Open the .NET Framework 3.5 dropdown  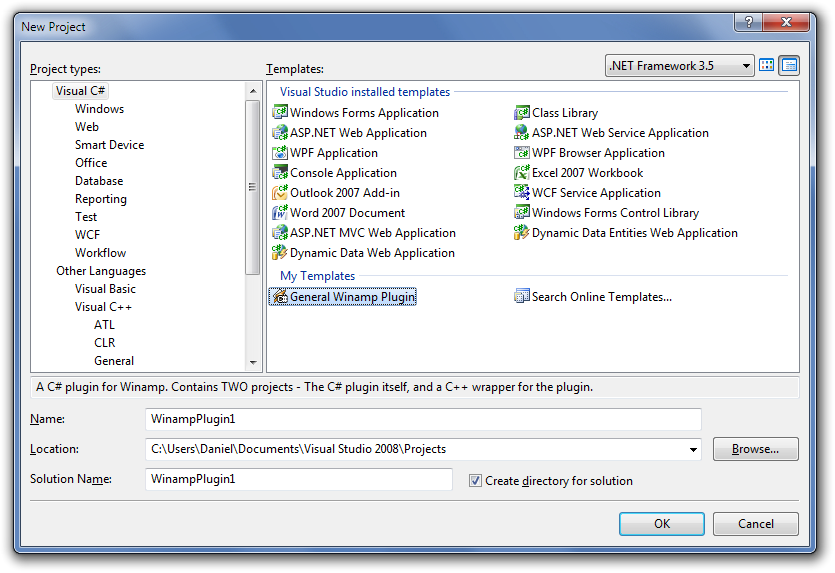pyautogui.click(x=680, y=66)
